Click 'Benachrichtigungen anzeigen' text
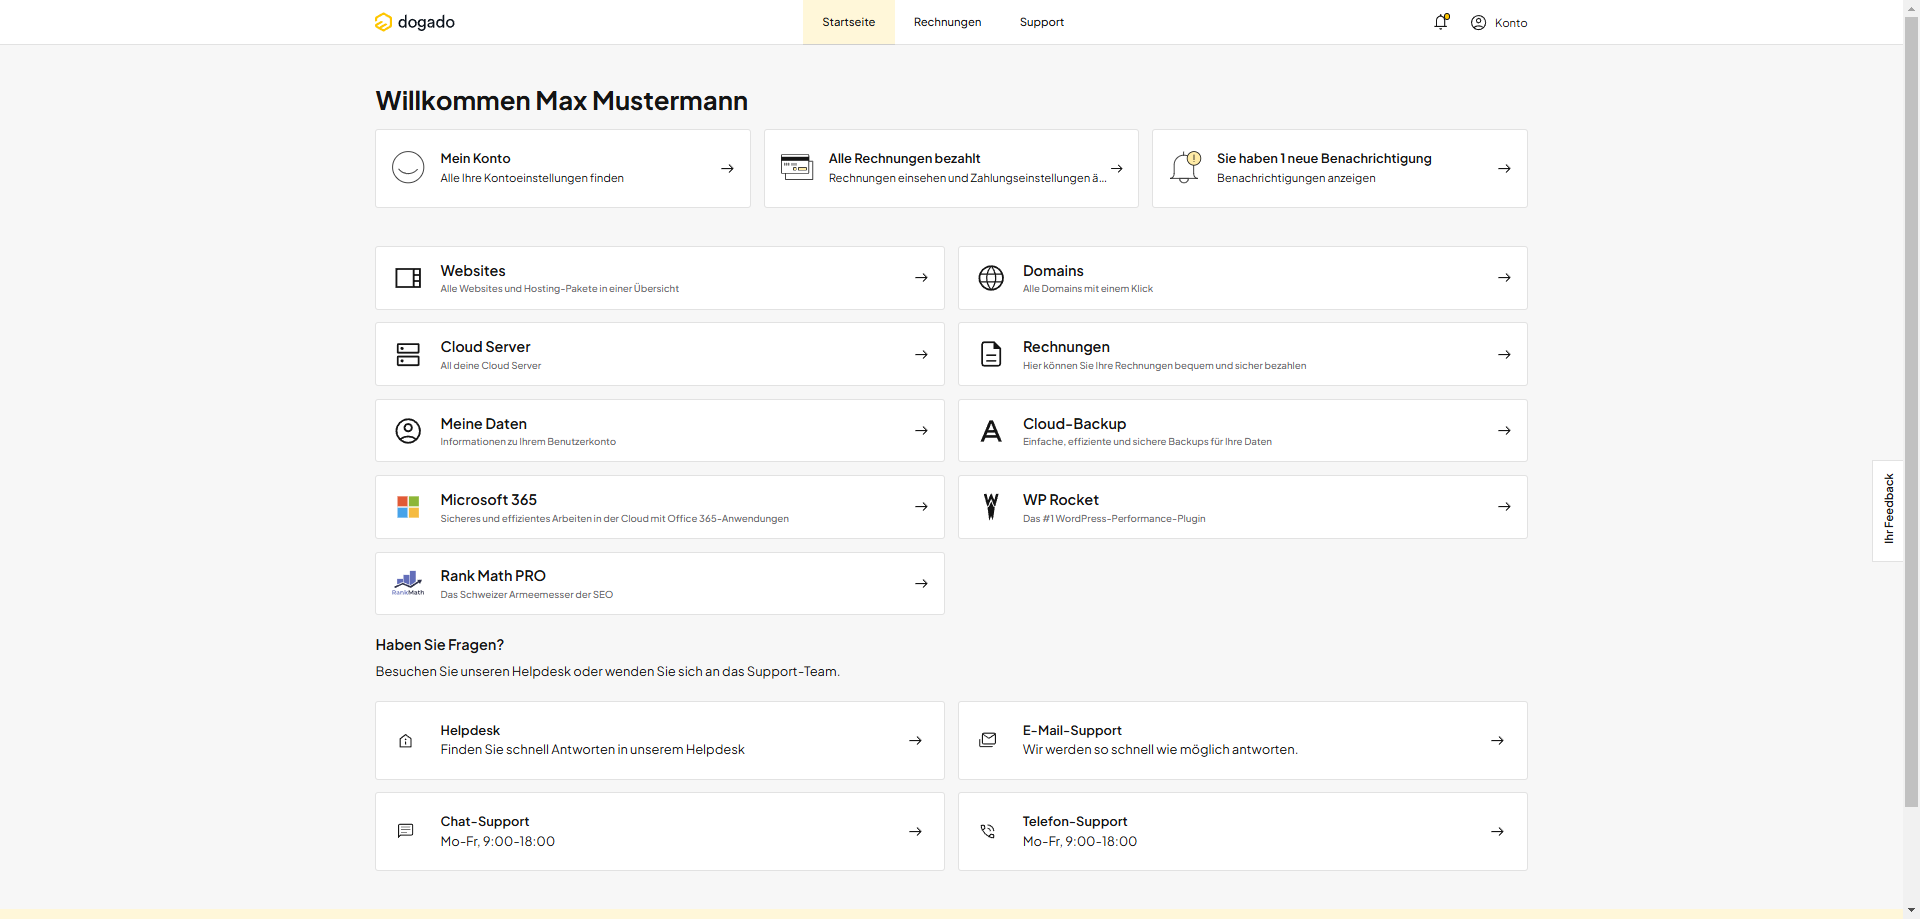 [x=1296, y=178]
